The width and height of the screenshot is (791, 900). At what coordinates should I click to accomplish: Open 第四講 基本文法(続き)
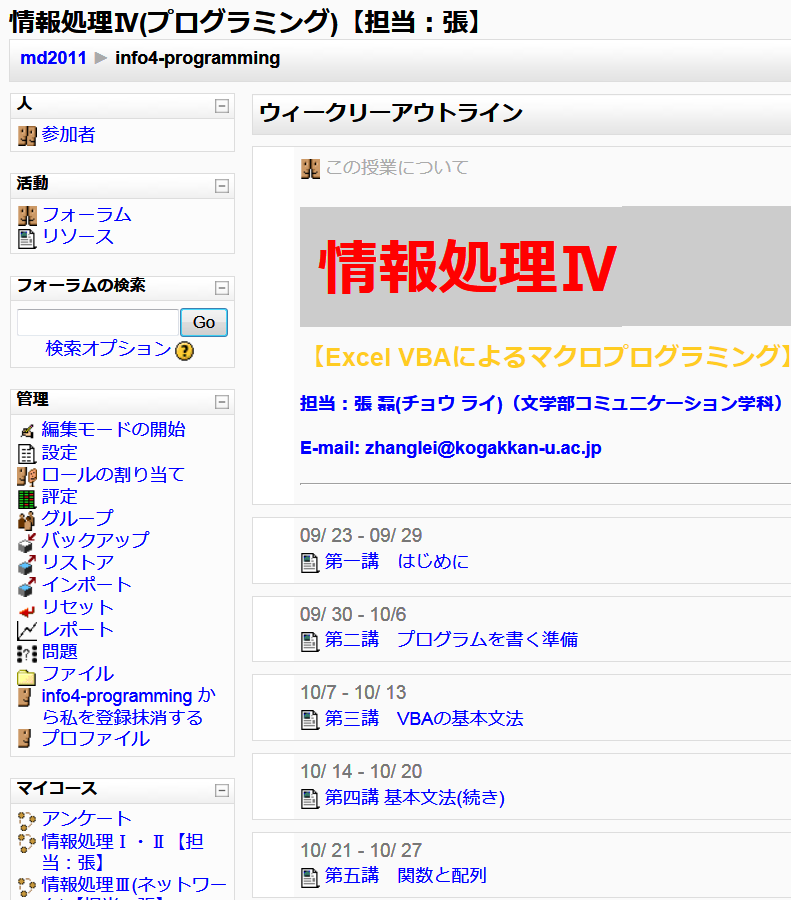click(x=414, y=797)
